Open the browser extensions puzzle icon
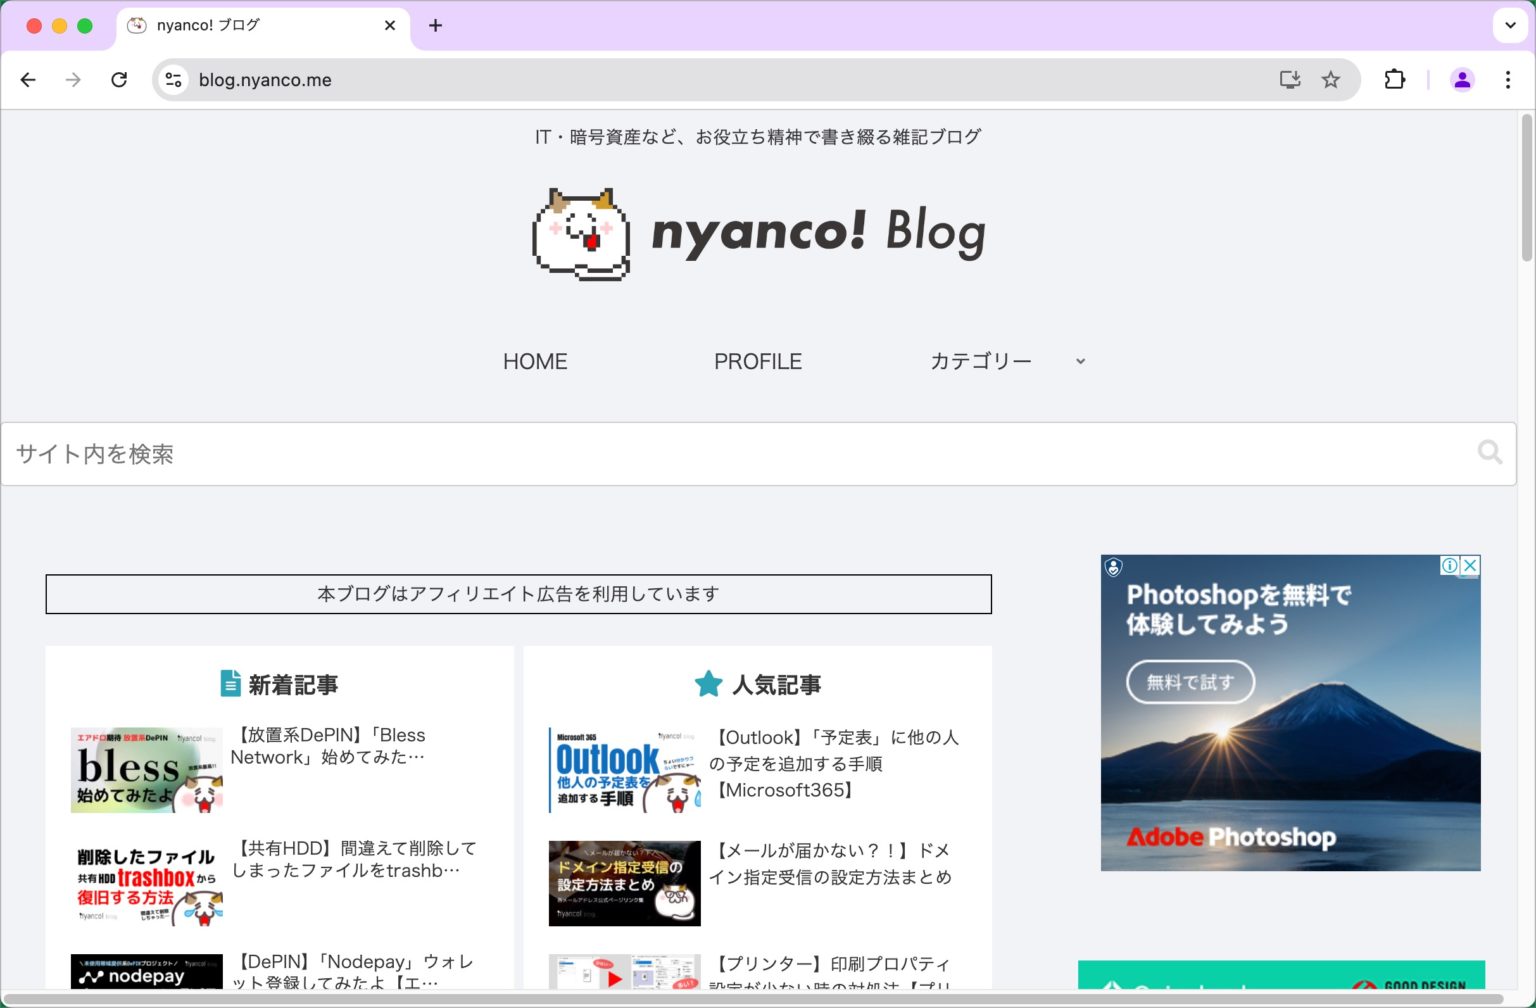Image resolution: width=1536 pixels, height=1008 pixels. click(1394, 79)
